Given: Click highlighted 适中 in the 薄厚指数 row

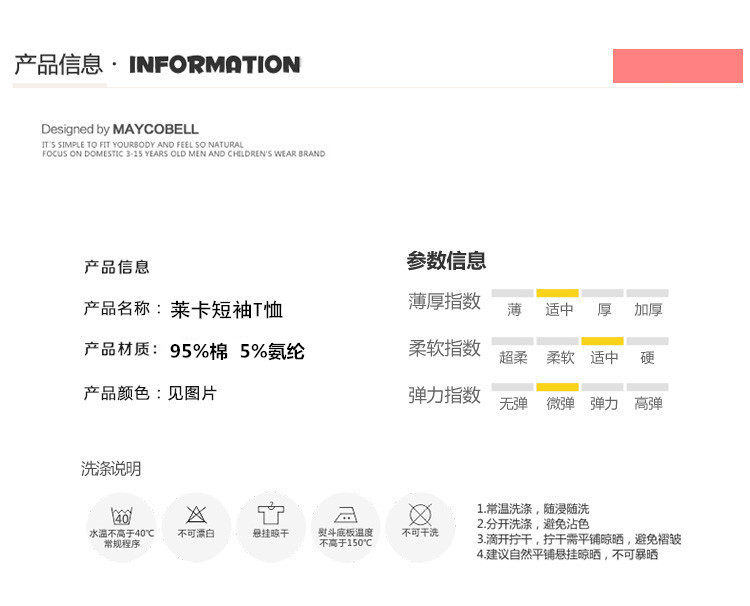Looking at the screenshot, I should (559, 309).
